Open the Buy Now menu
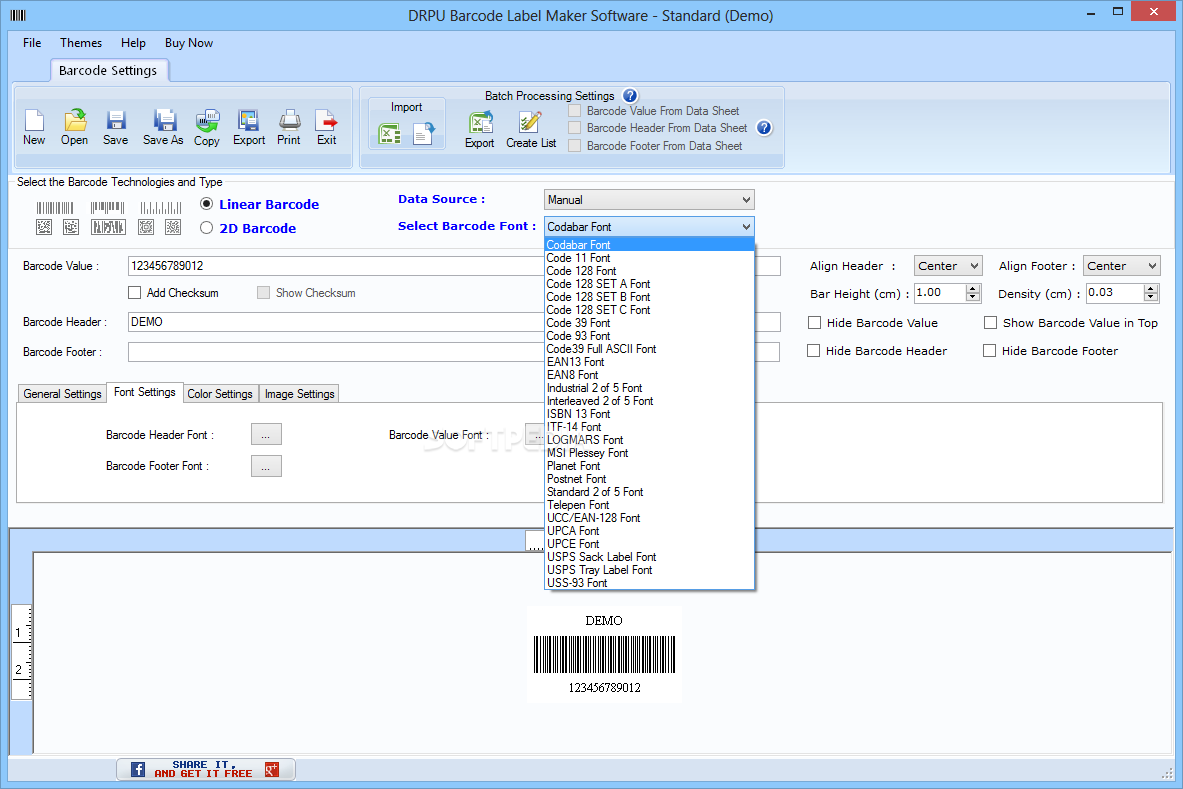The width and height of the screenshot is (1183, 789). point(189,43)
